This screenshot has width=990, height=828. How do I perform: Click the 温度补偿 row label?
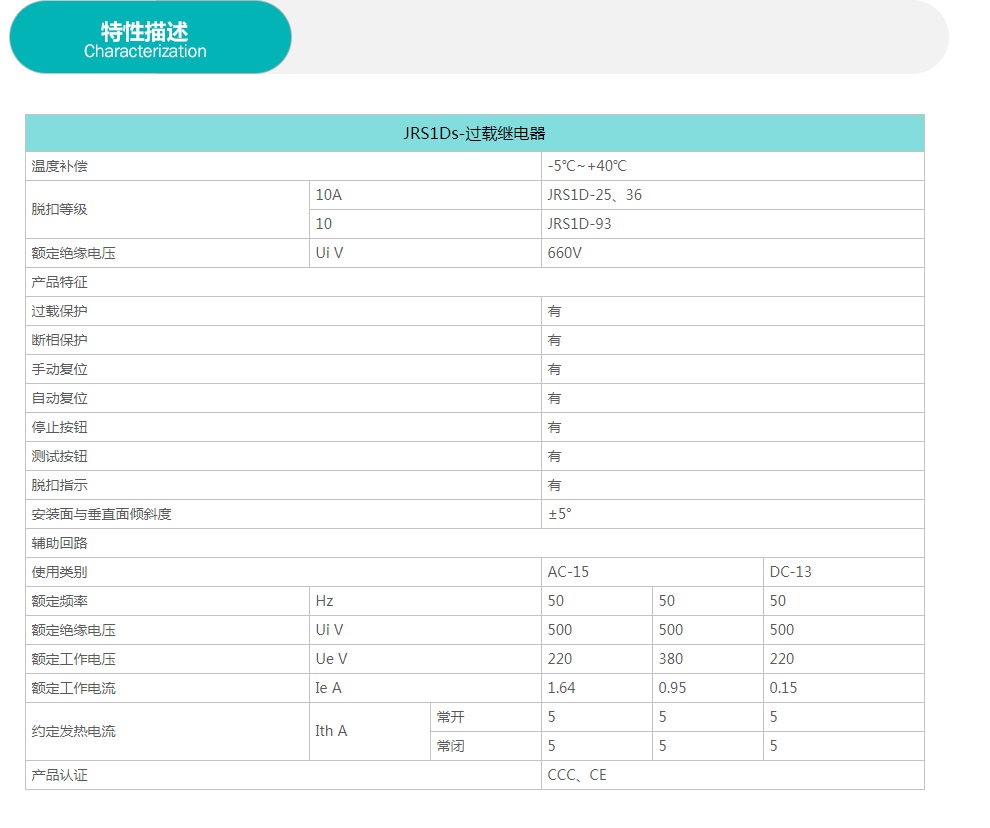point(59,166)
